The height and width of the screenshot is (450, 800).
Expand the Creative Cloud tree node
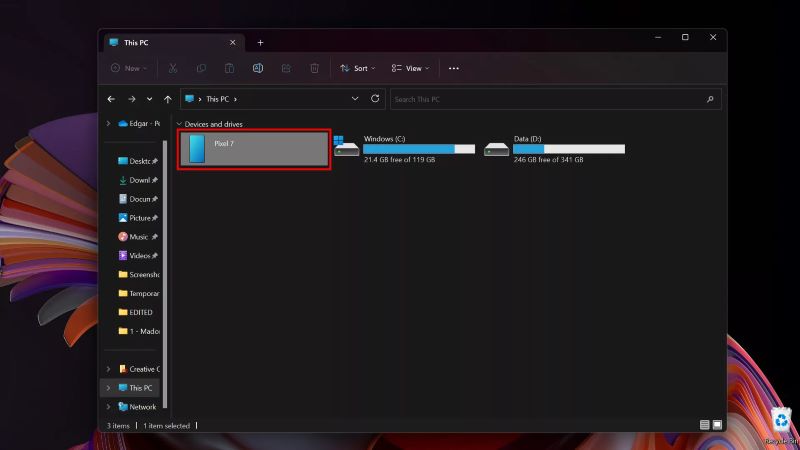pos(109,369)
